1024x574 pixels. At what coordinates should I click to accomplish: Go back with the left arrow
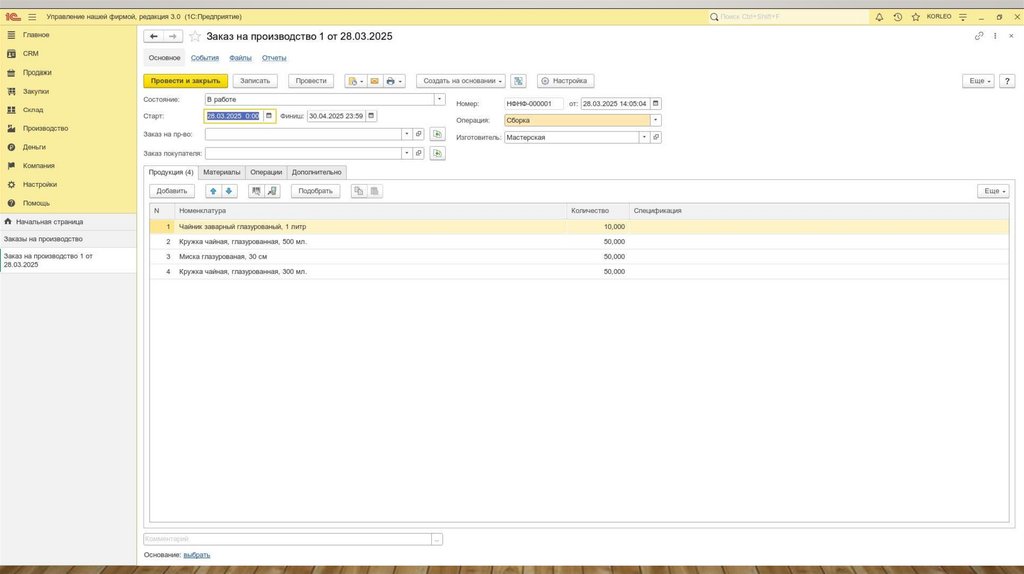[153, 37]
